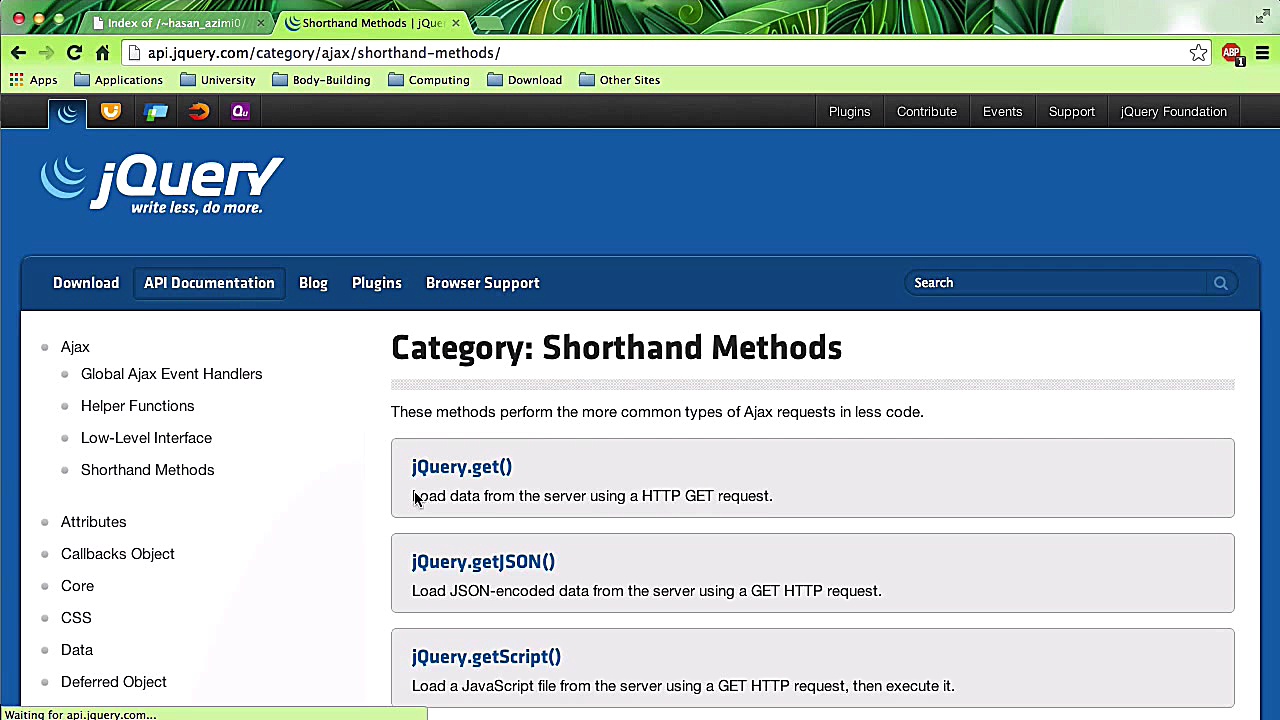1280x720 pixels.
Task: Open the jQuery Foundation link
Action: [x=1174, y=112]
